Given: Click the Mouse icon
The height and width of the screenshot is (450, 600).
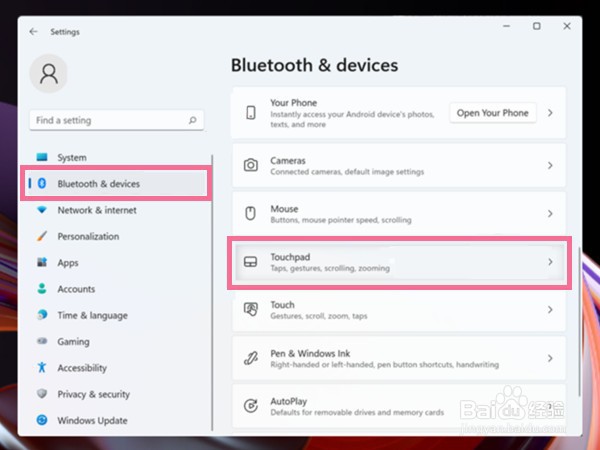Looking at the screenshot, I should pos(251,214).
